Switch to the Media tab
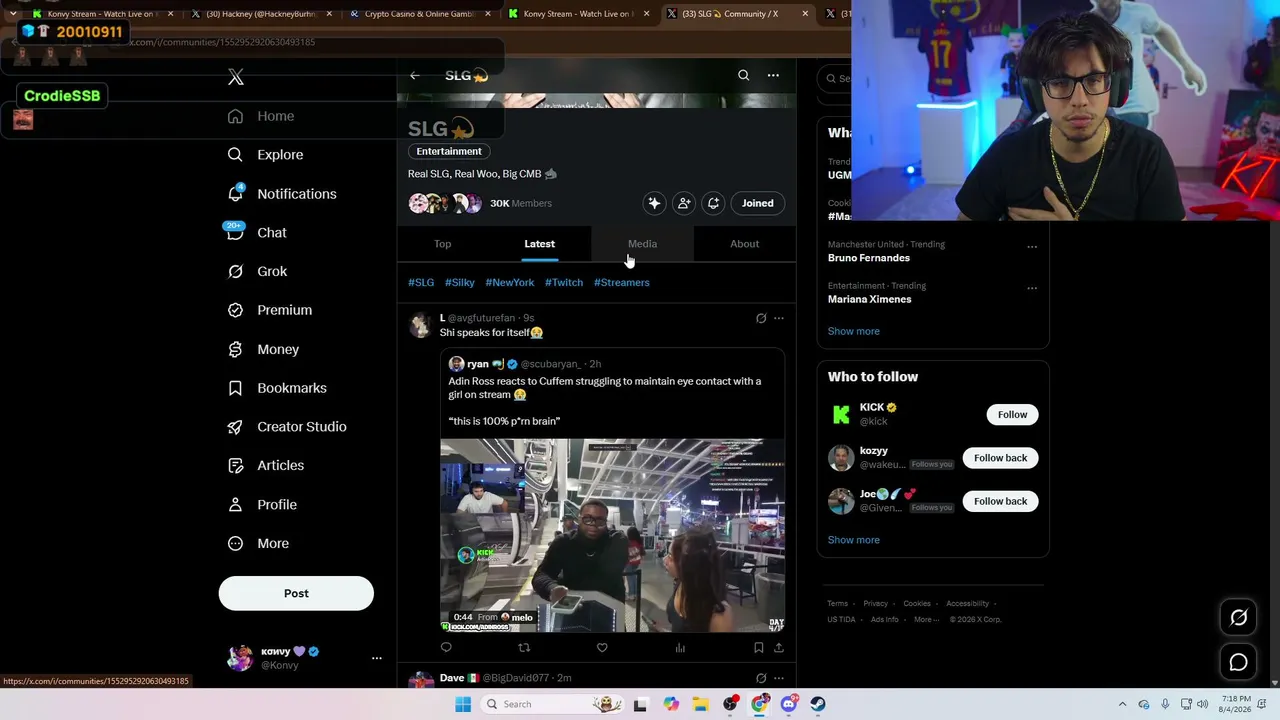 click(x=642, y=244)
